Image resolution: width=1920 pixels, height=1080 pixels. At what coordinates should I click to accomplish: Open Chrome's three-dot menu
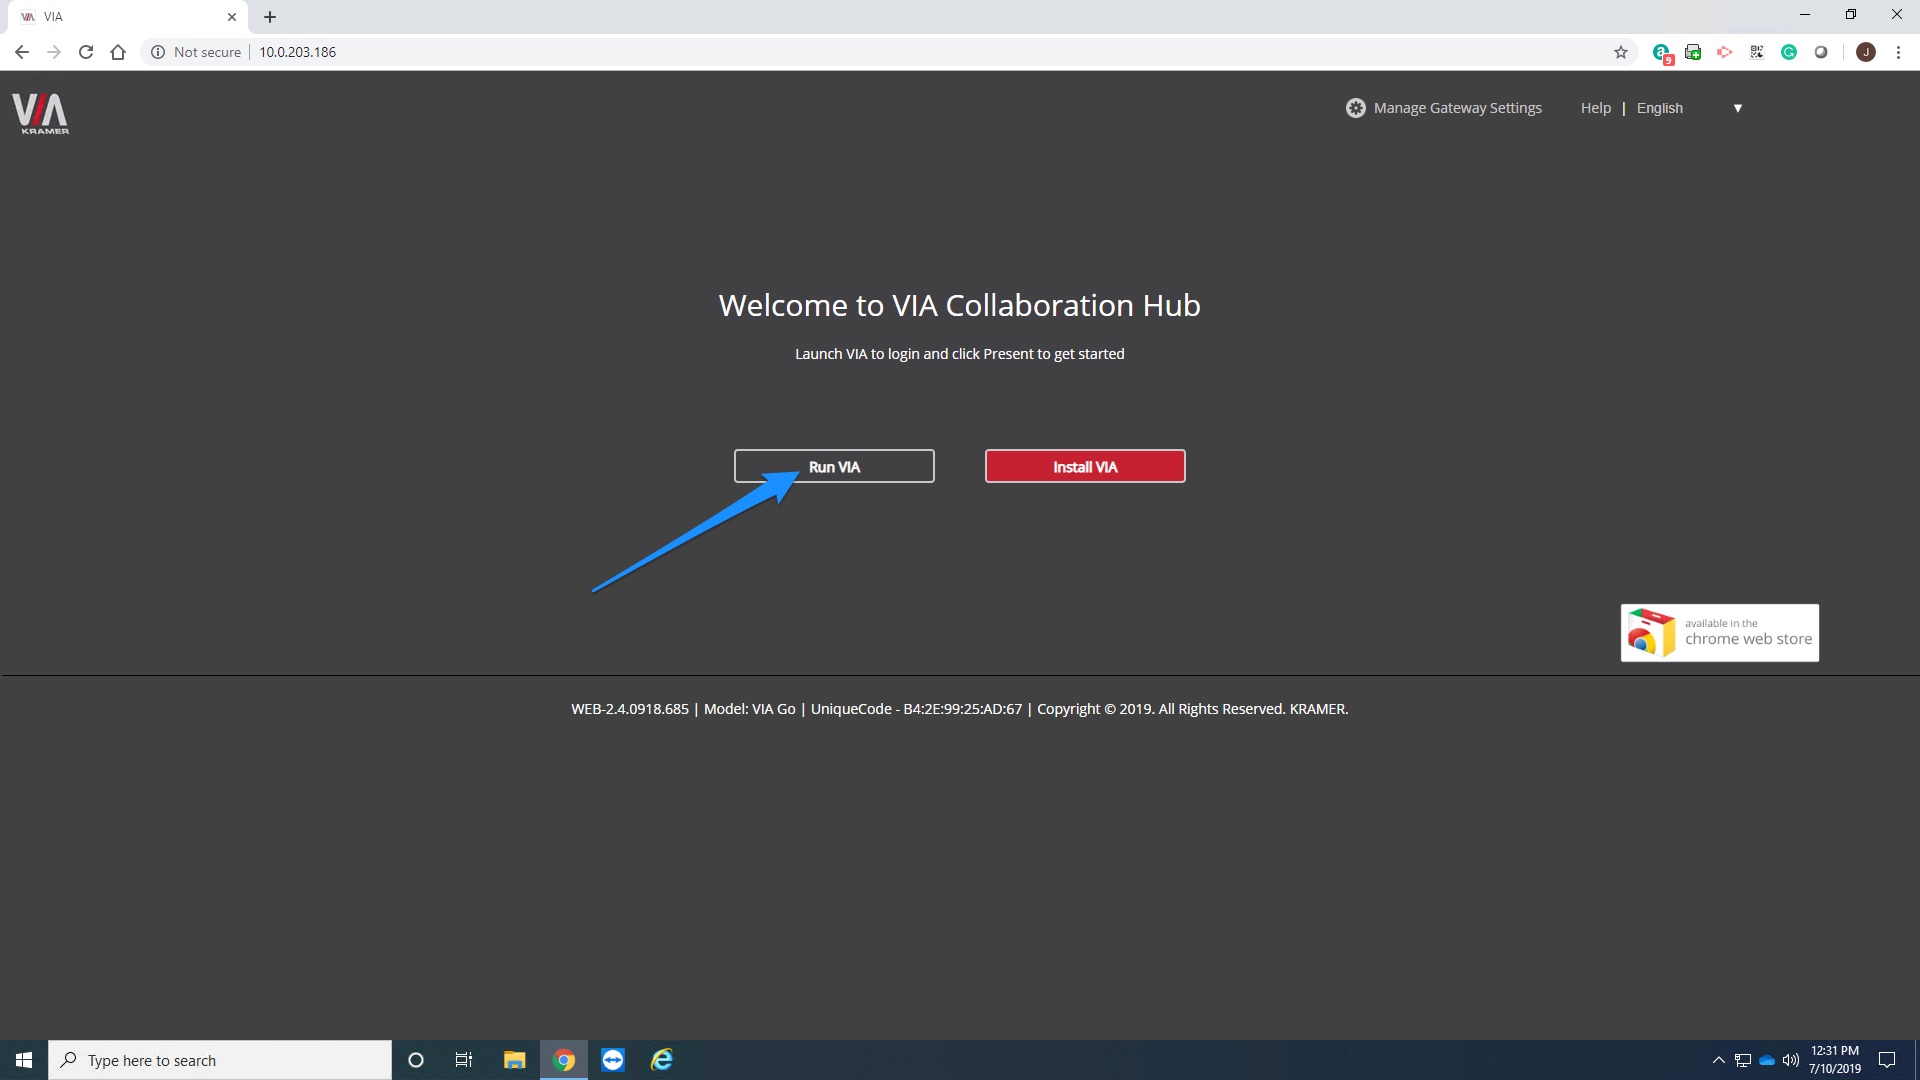pos(1898,52)
